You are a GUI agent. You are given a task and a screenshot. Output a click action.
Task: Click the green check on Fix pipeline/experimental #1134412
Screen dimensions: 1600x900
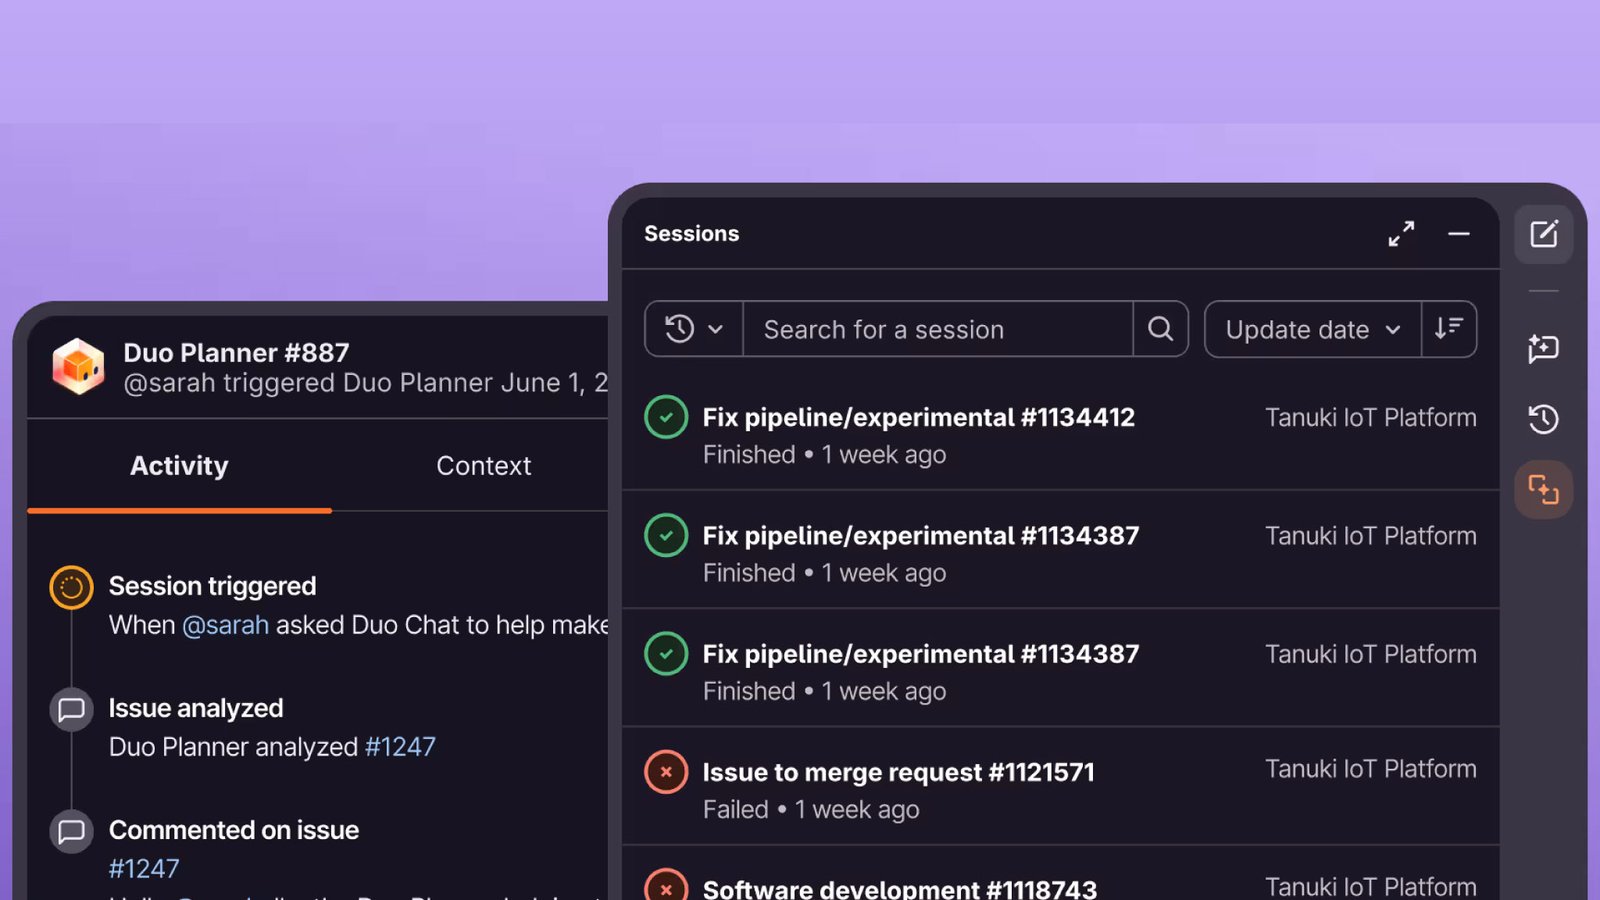pos(666,417)
